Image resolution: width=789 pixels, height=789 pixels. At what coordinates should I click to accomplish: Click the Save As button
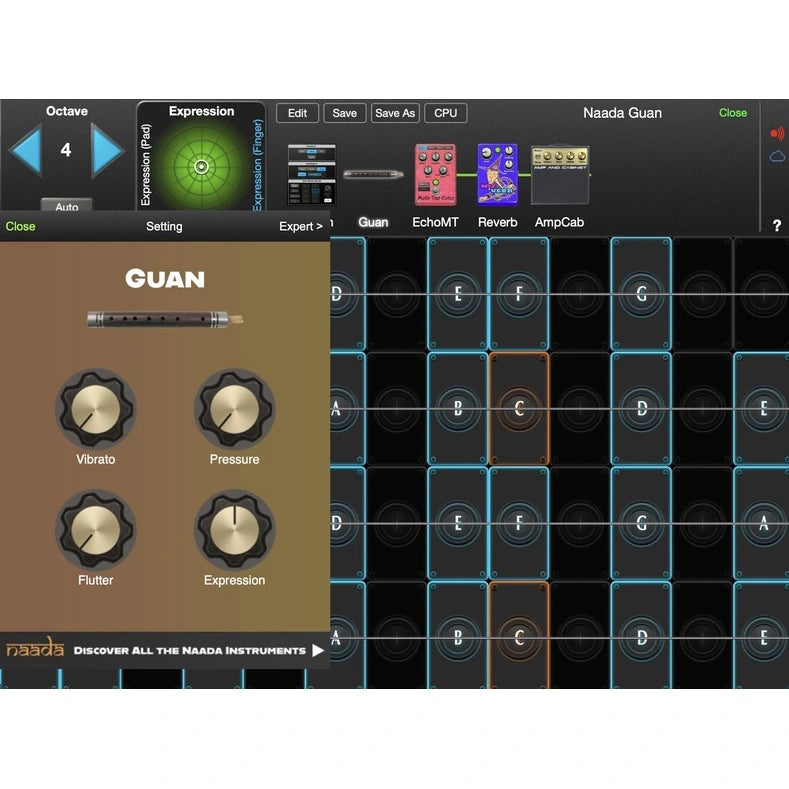point(395,113)
